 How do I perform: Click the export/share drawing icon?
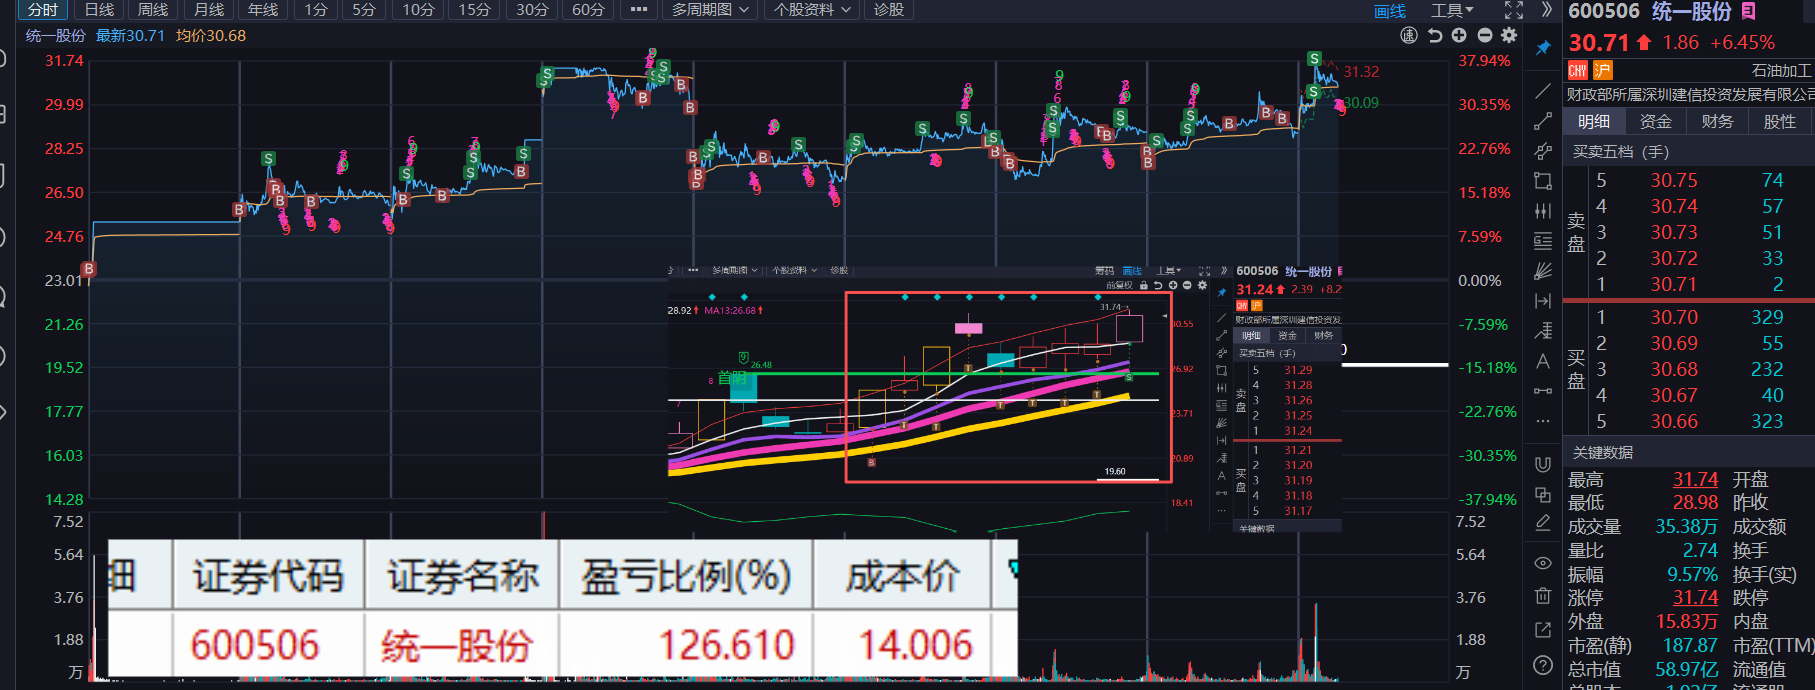1543,630
